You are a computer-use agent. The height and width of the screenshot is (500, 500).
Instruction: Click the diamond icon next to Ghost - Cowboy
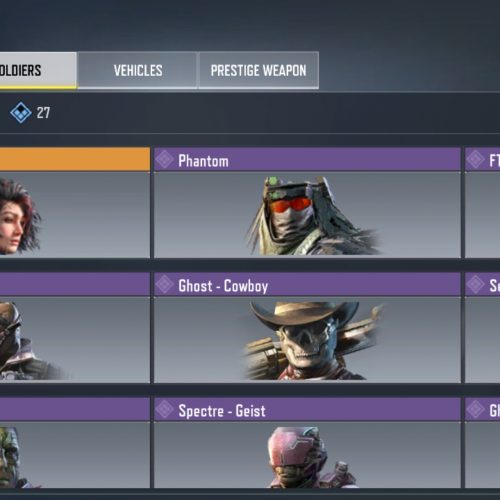coord(165,284)
